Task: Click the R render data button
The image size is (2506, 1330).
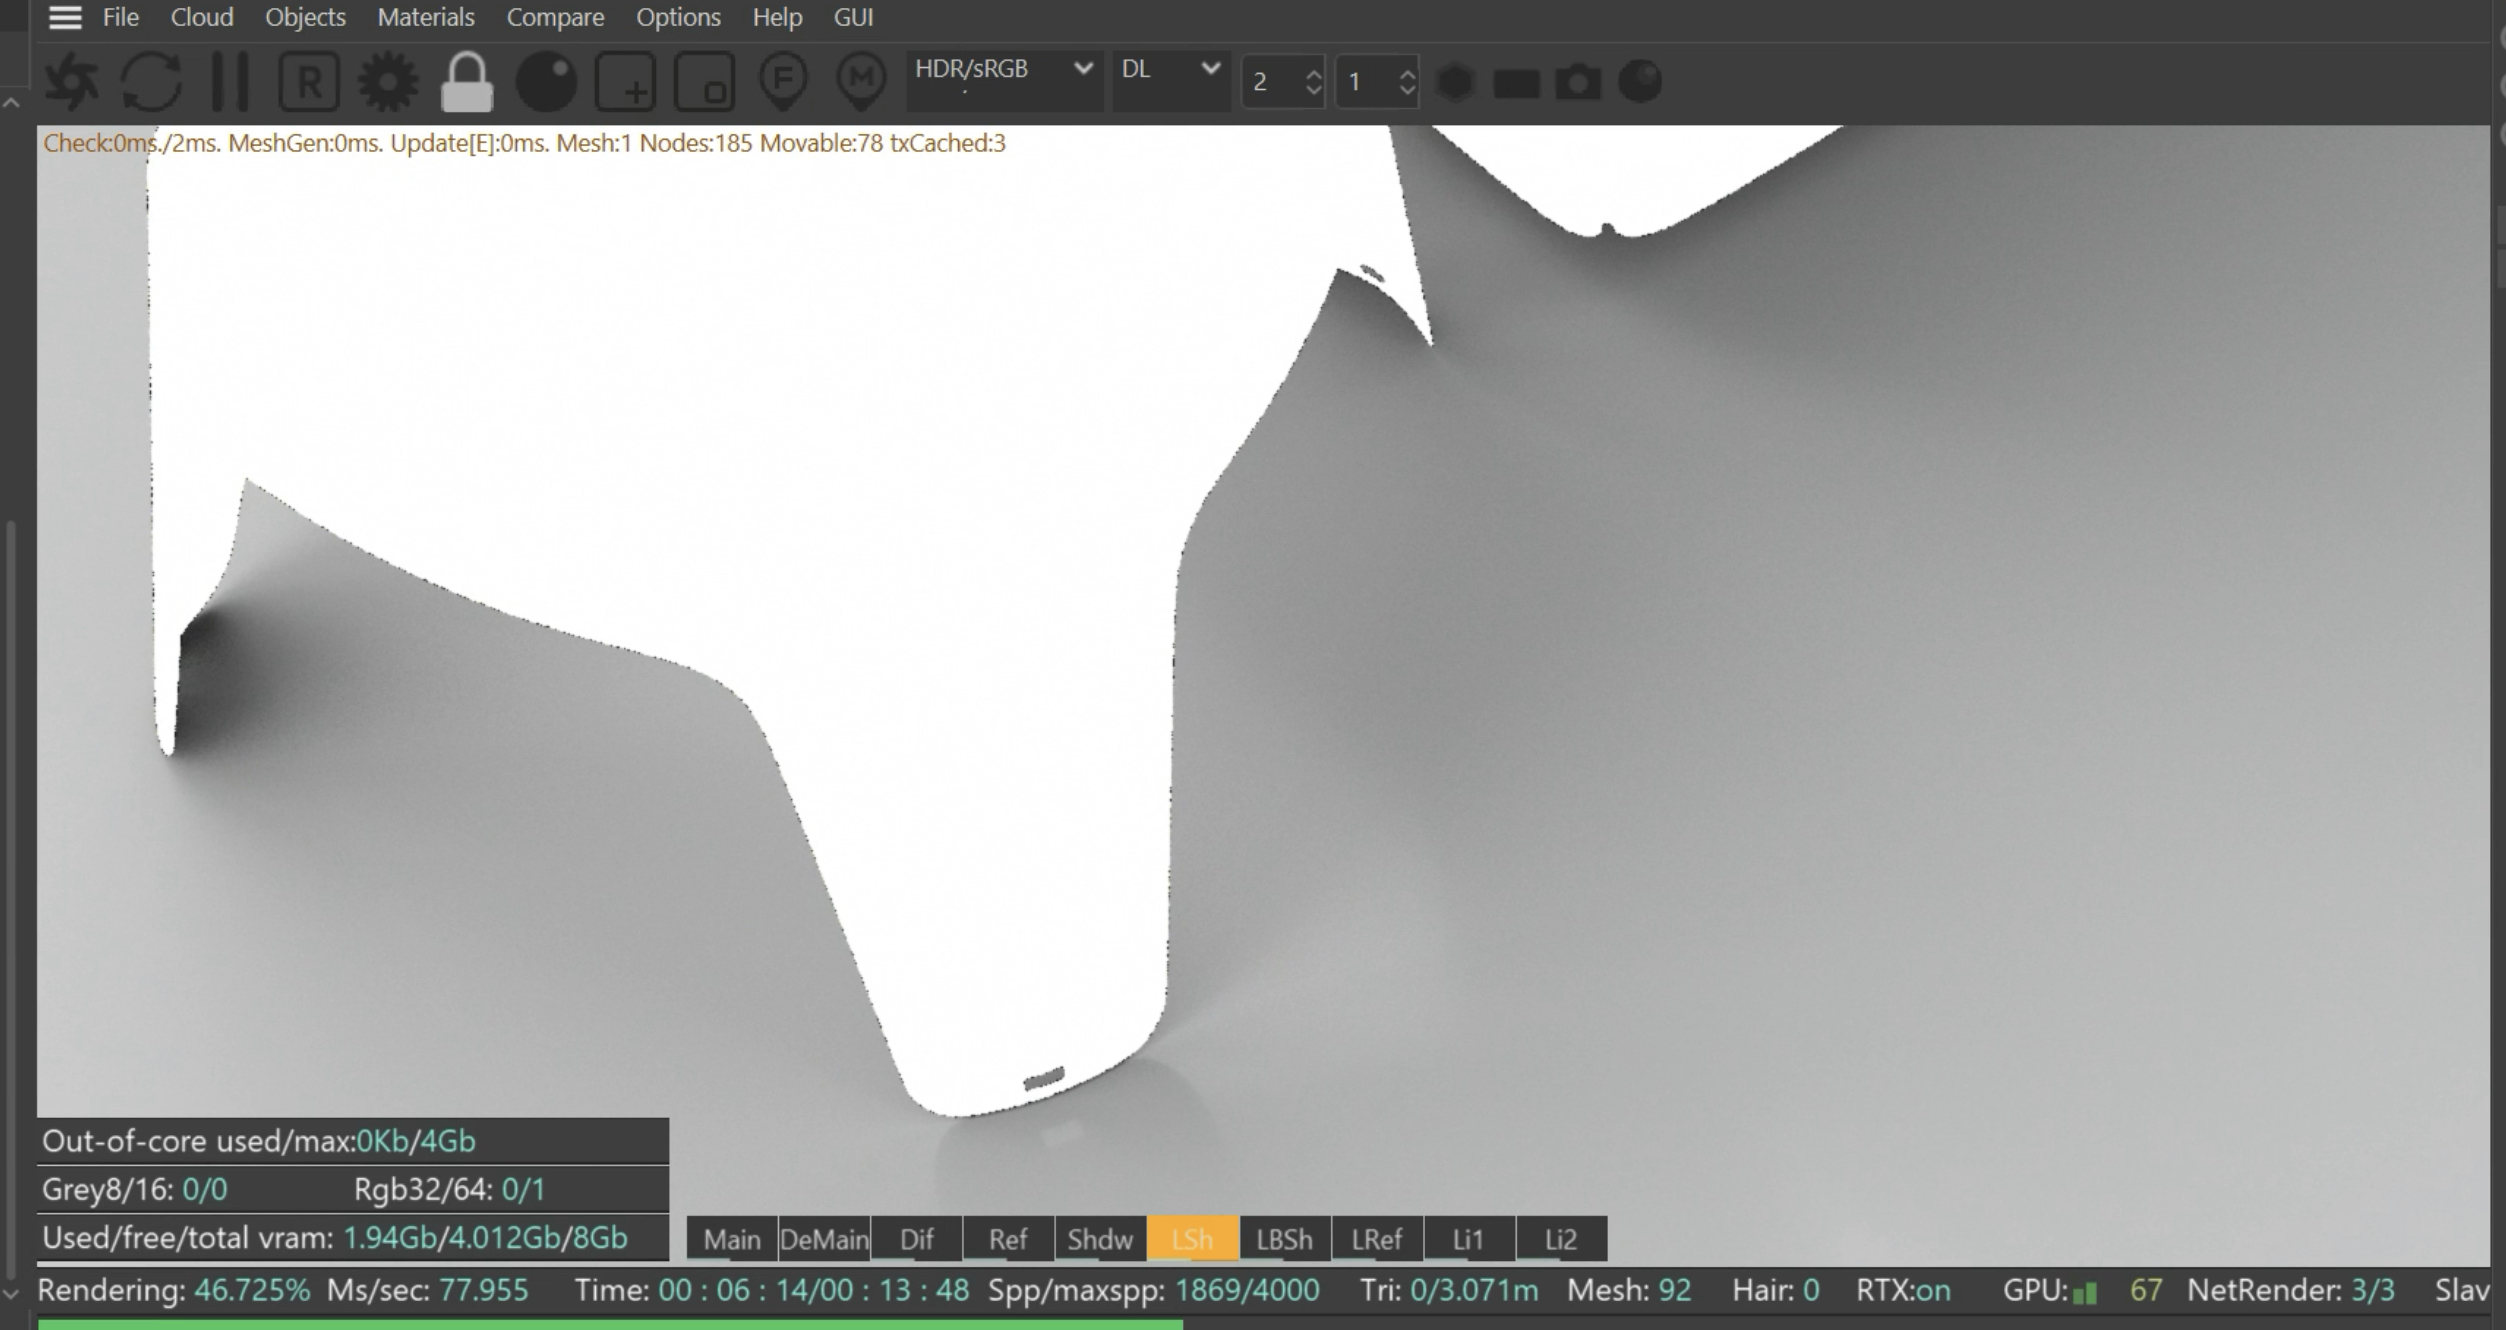Action: tap(309, 81)
